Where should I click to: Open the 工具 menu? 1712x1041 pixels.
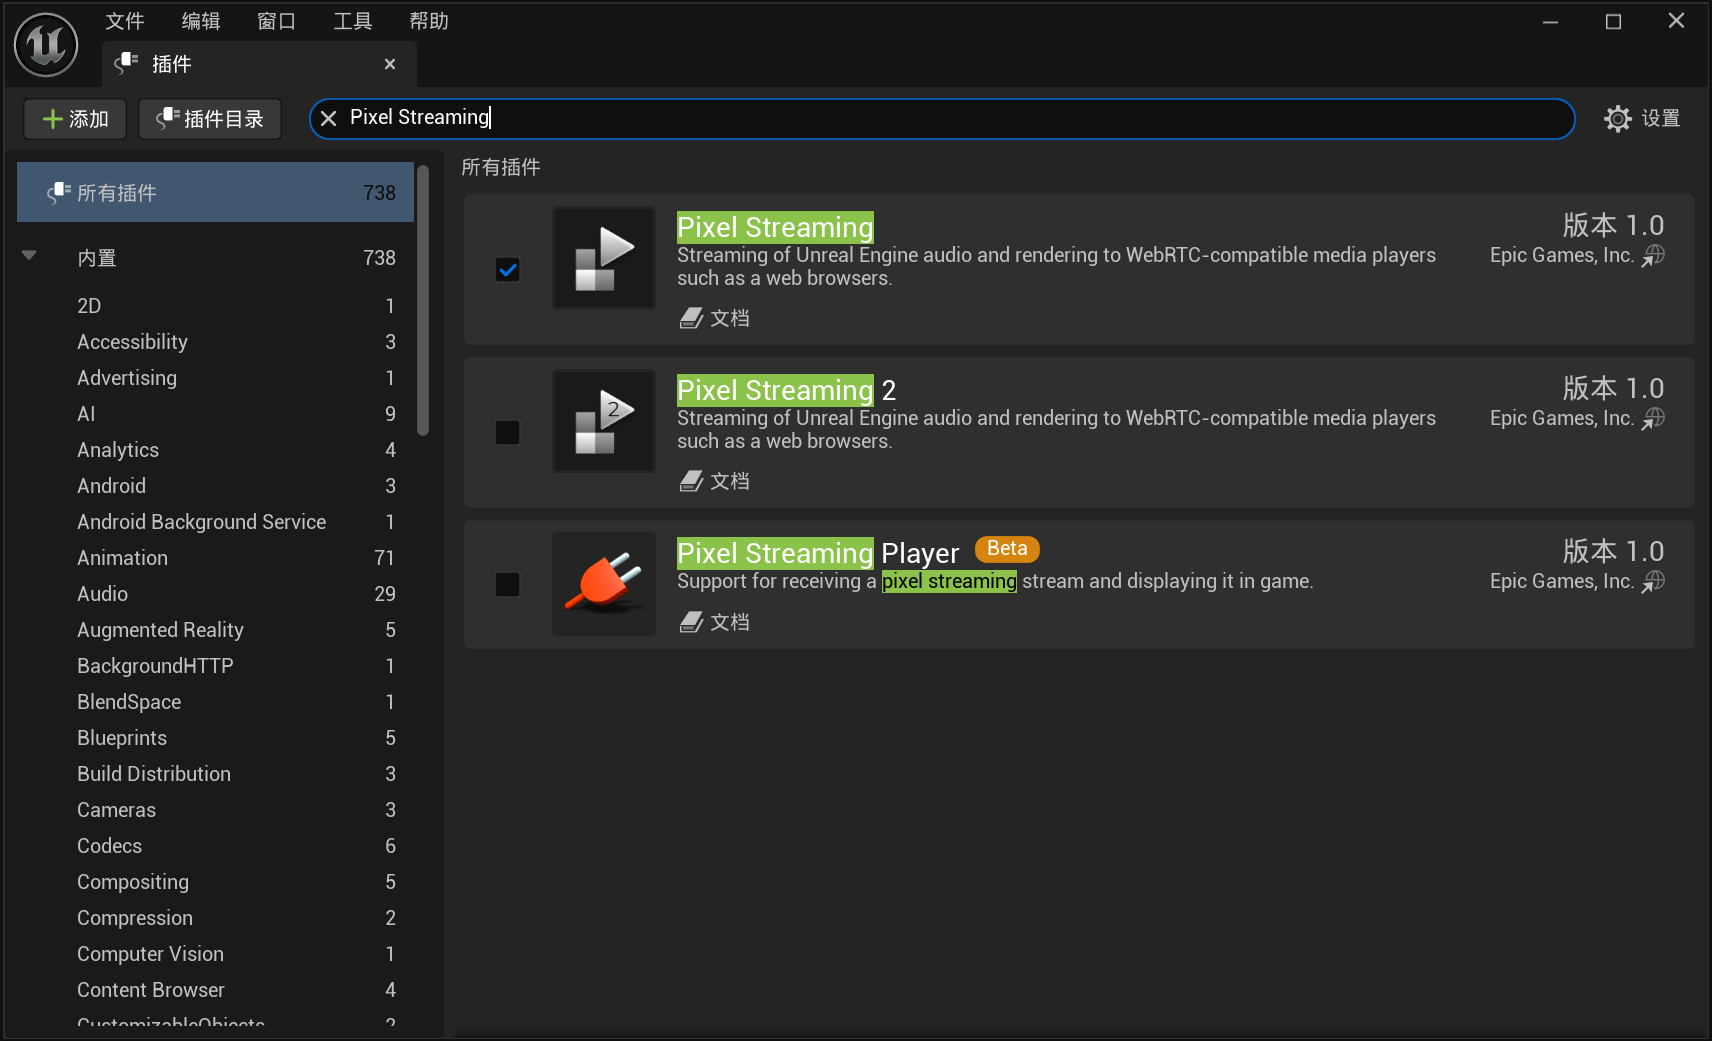353,21
